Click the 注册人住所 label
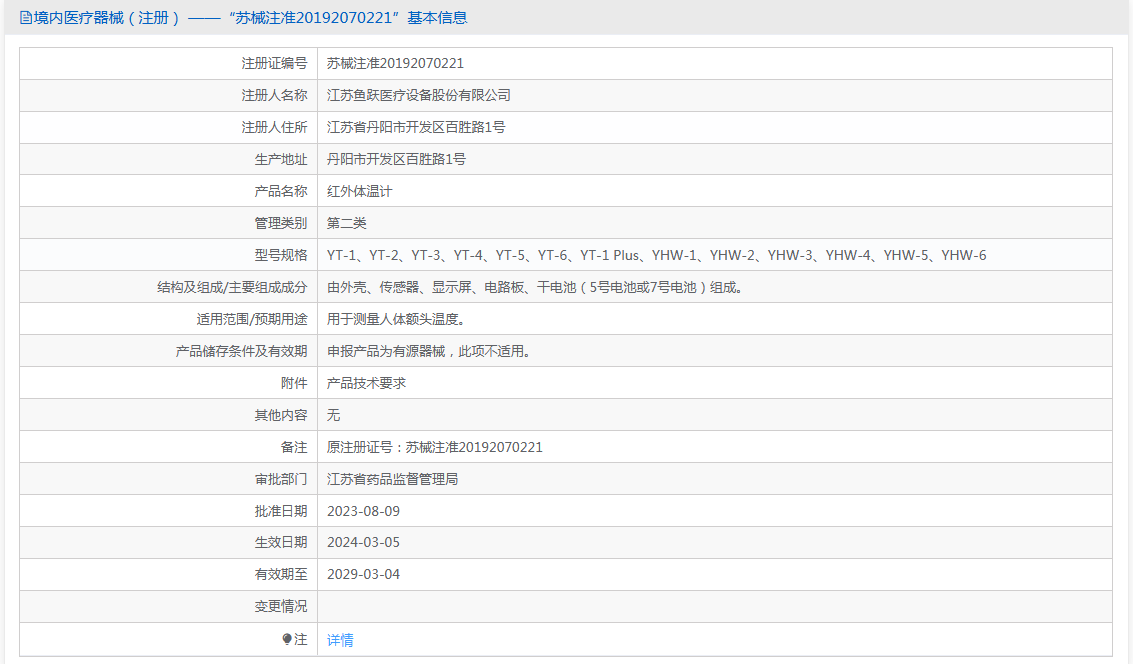This screenshot has width=1133, height=664. pos(275,127)
